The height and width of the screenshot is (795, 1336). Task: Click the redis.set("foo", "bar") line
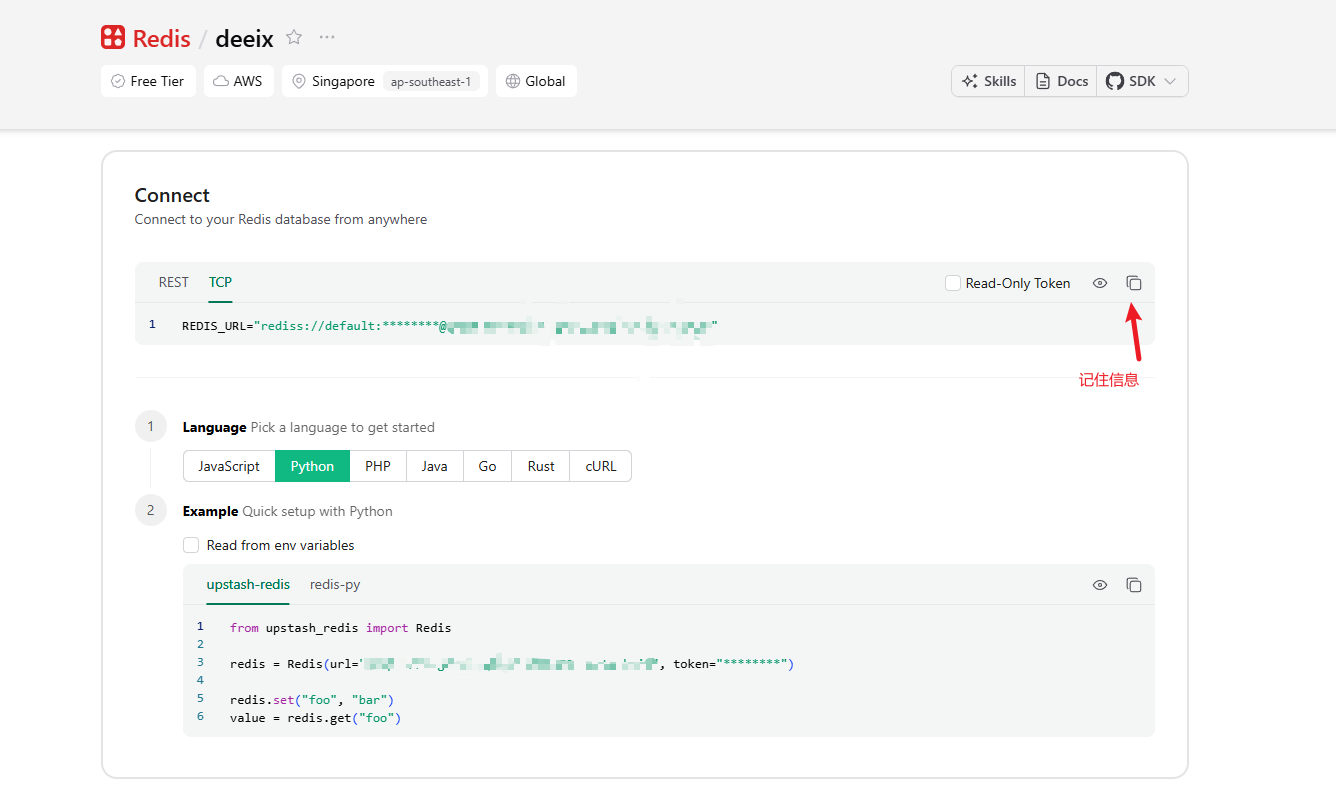point(312,700)
